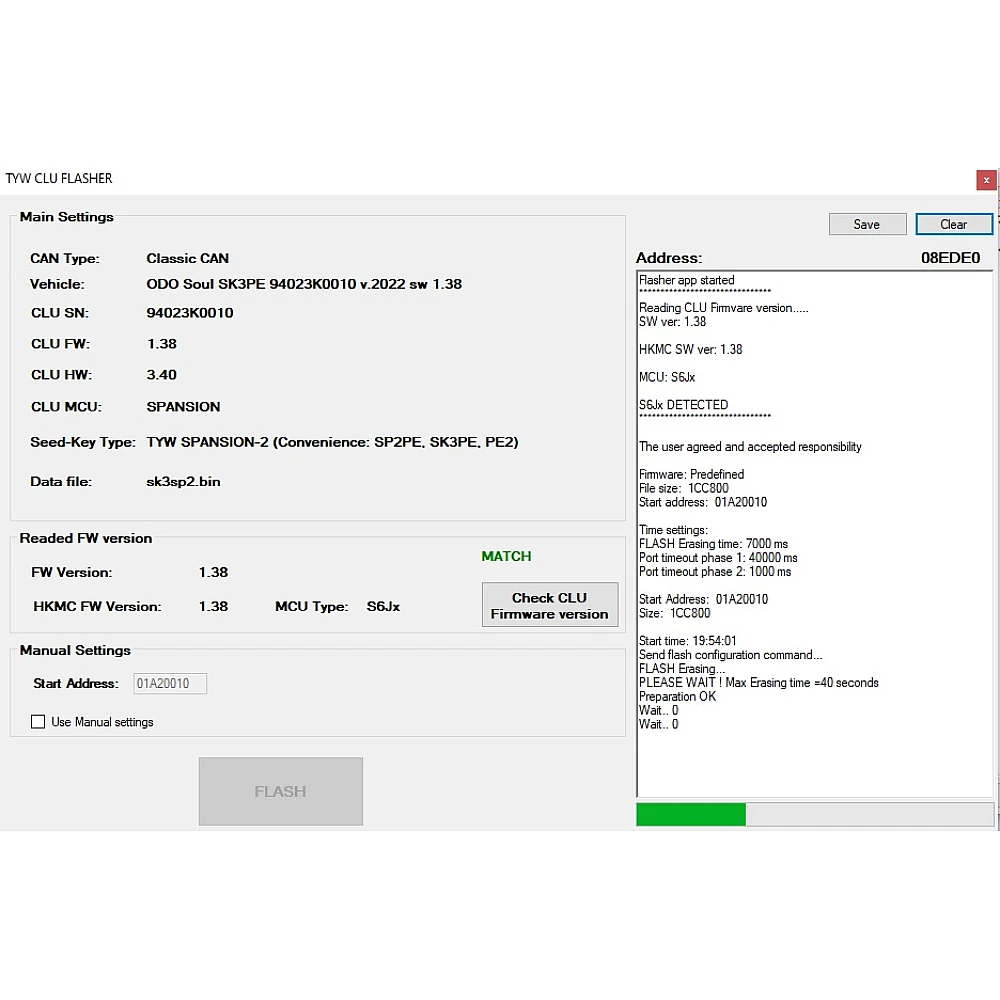Close the TYW CLU FLASHER window

[x=986, y=180]
